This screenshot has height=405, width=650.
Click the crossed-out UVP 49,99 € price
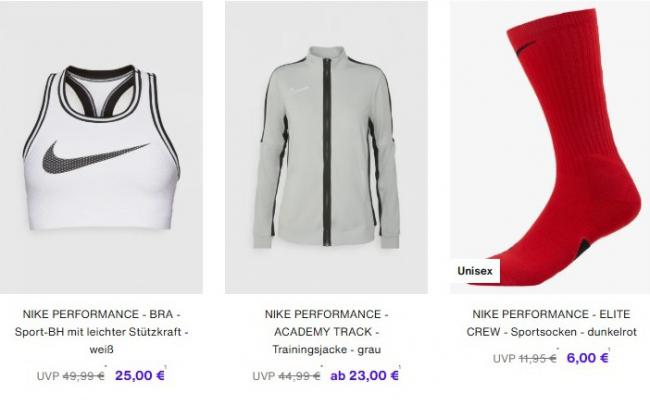coord(70,376)
